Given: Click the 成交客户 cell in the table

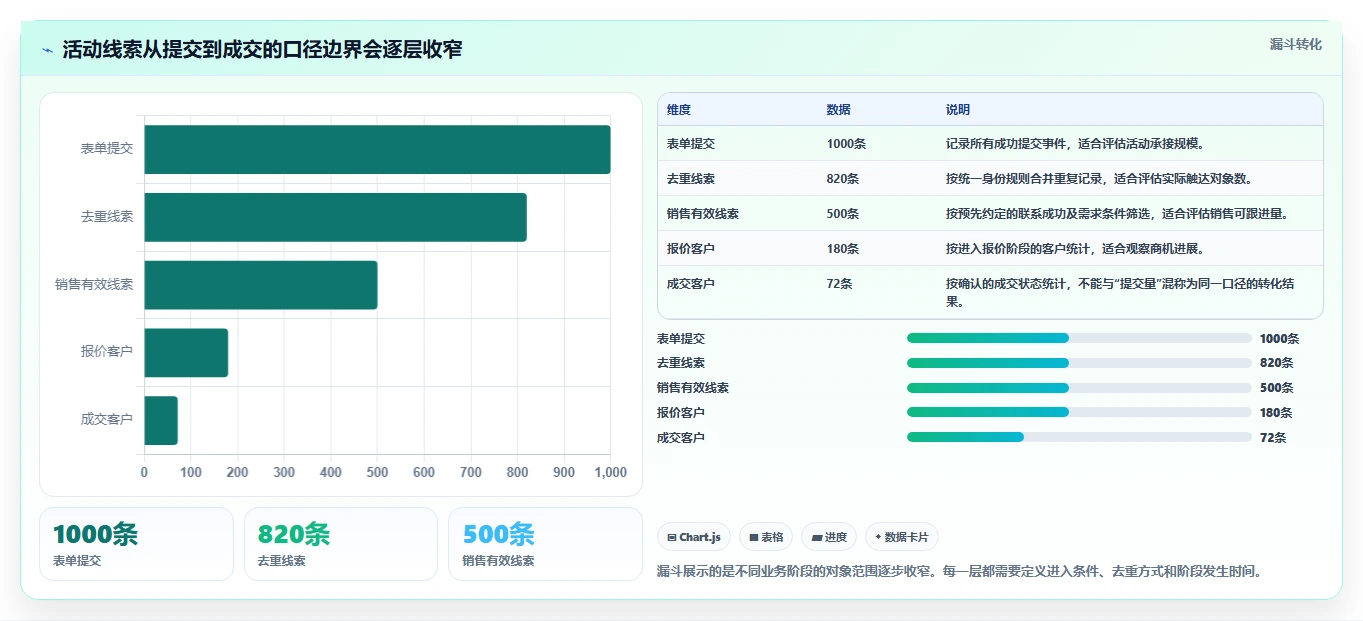Looking at the screenshot, I should click(x=691, y=284).
